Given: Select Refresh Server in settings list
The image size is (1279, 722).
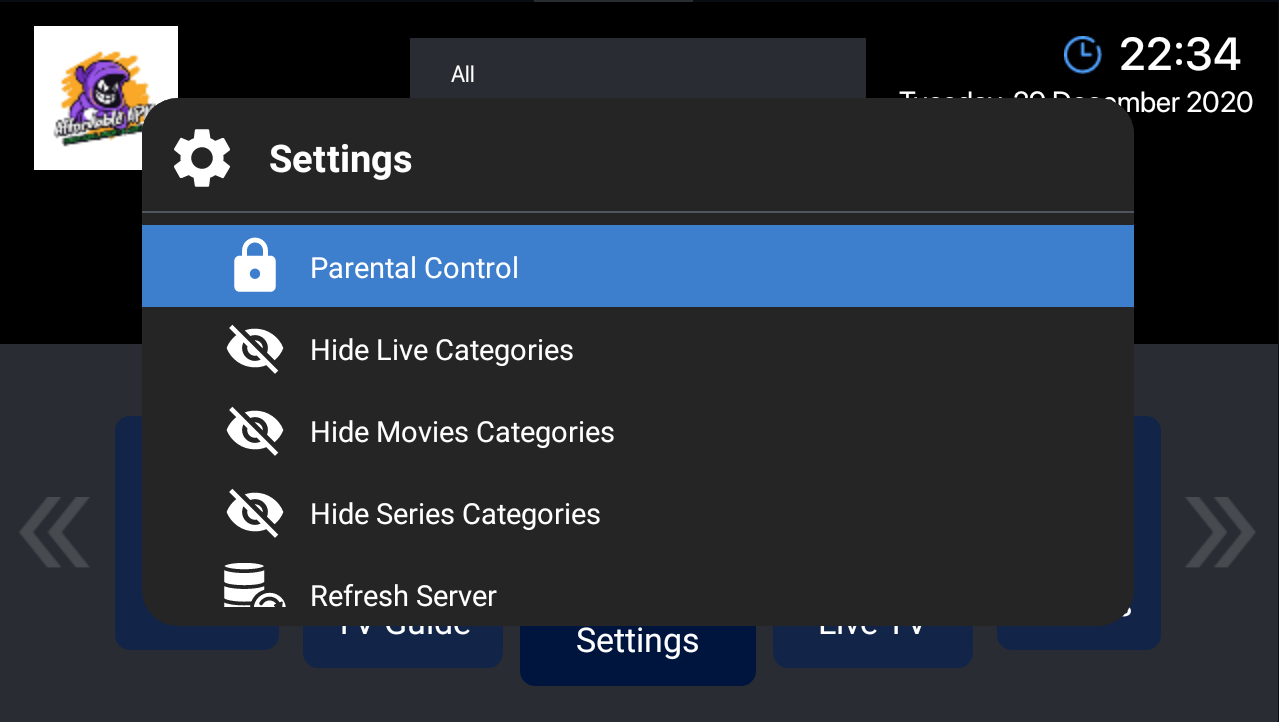Looking at the screenshot, I should [x=403, y=596].
